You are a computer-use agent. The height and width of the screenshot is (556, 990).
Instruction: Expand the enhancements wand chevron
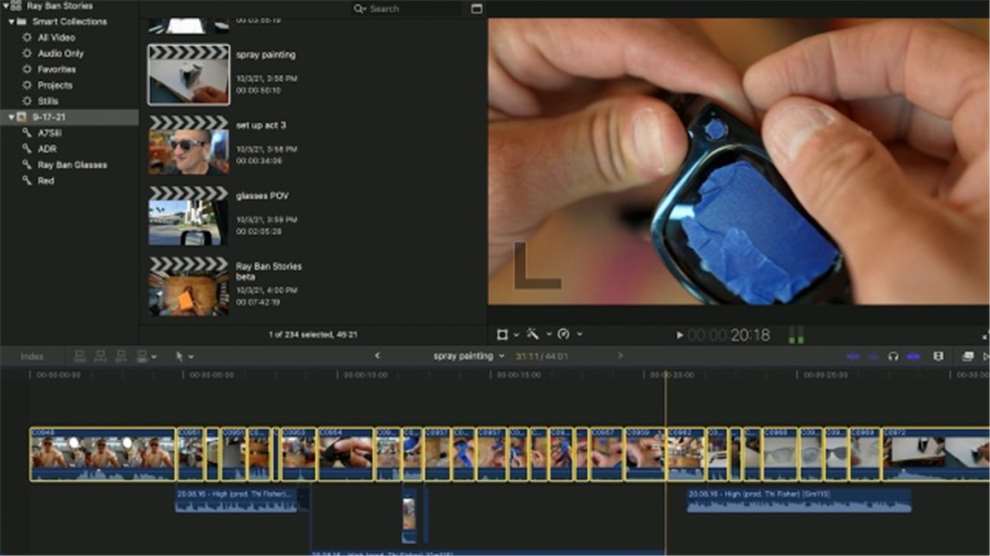click(x=548, y=334)
